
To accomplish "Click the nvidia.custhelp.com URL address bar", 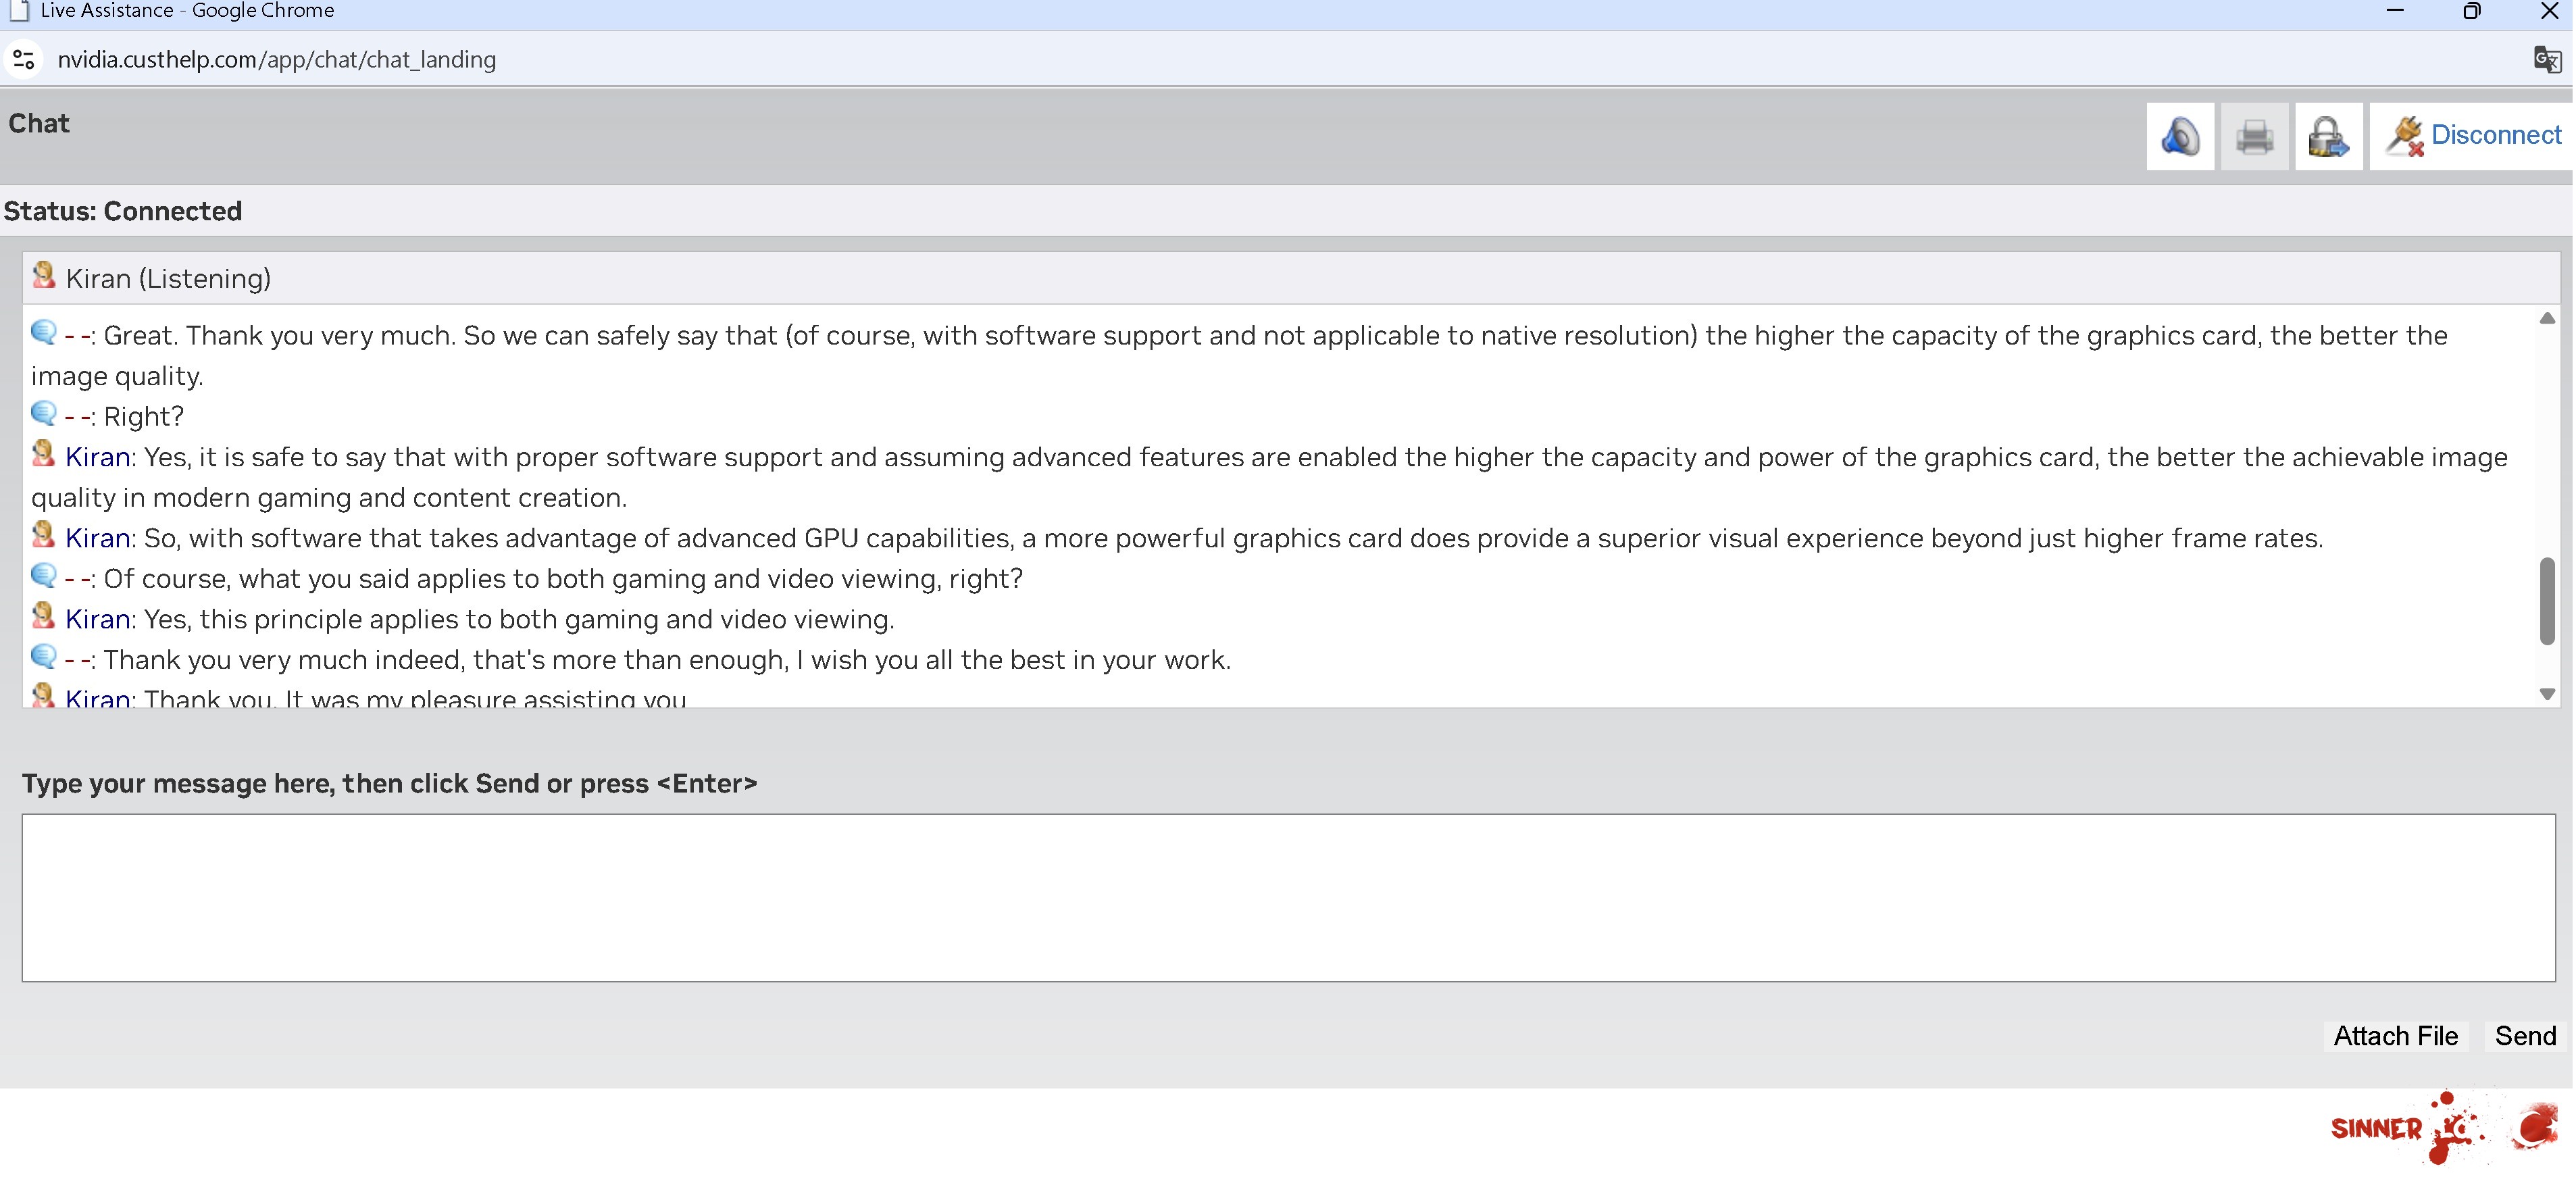I will tap(277, 60).
